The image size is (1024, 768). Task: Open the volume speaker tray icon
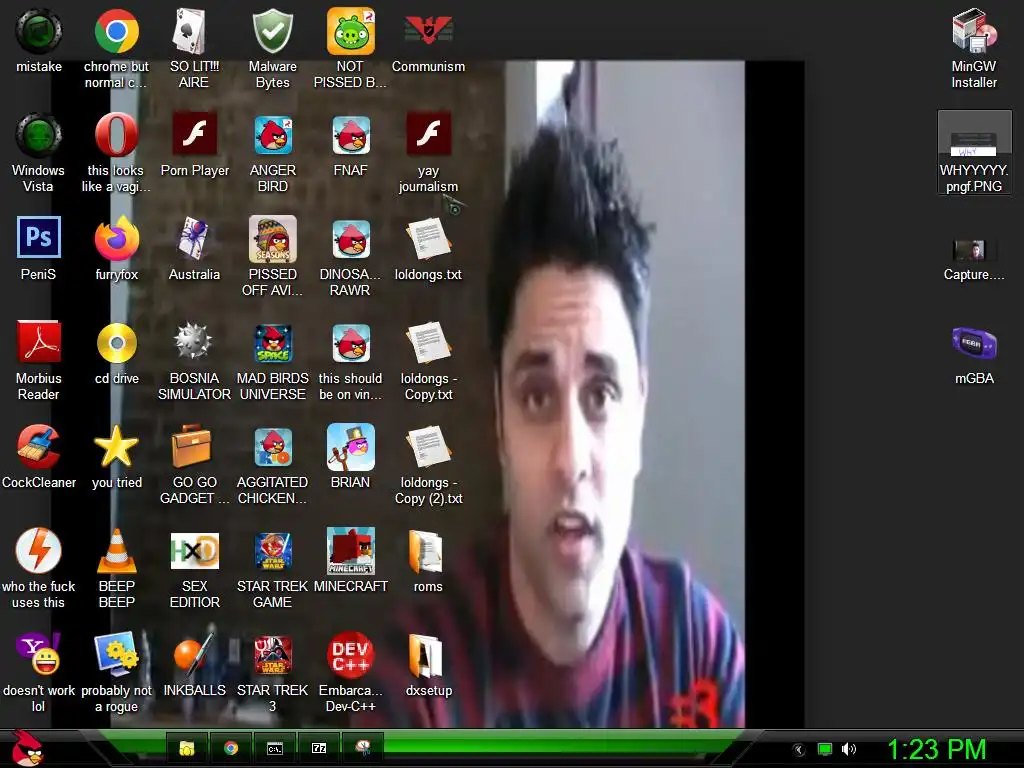point(848,749)
